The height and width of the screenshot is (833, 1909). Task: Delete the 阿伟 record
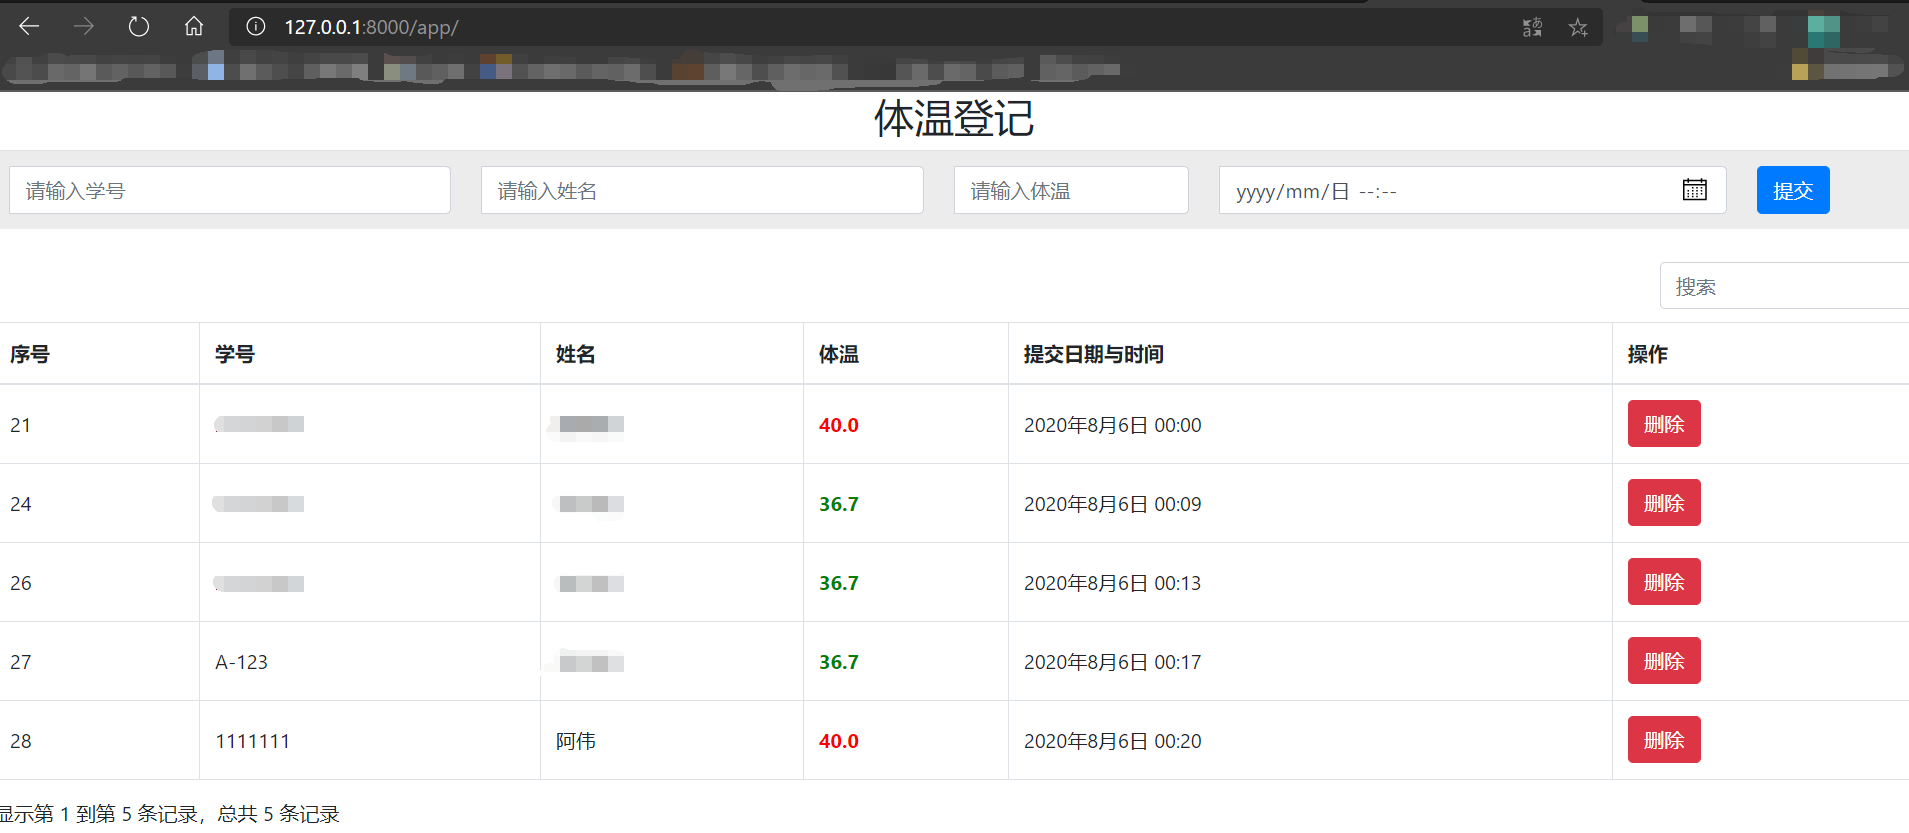[x=1664, y=740]
